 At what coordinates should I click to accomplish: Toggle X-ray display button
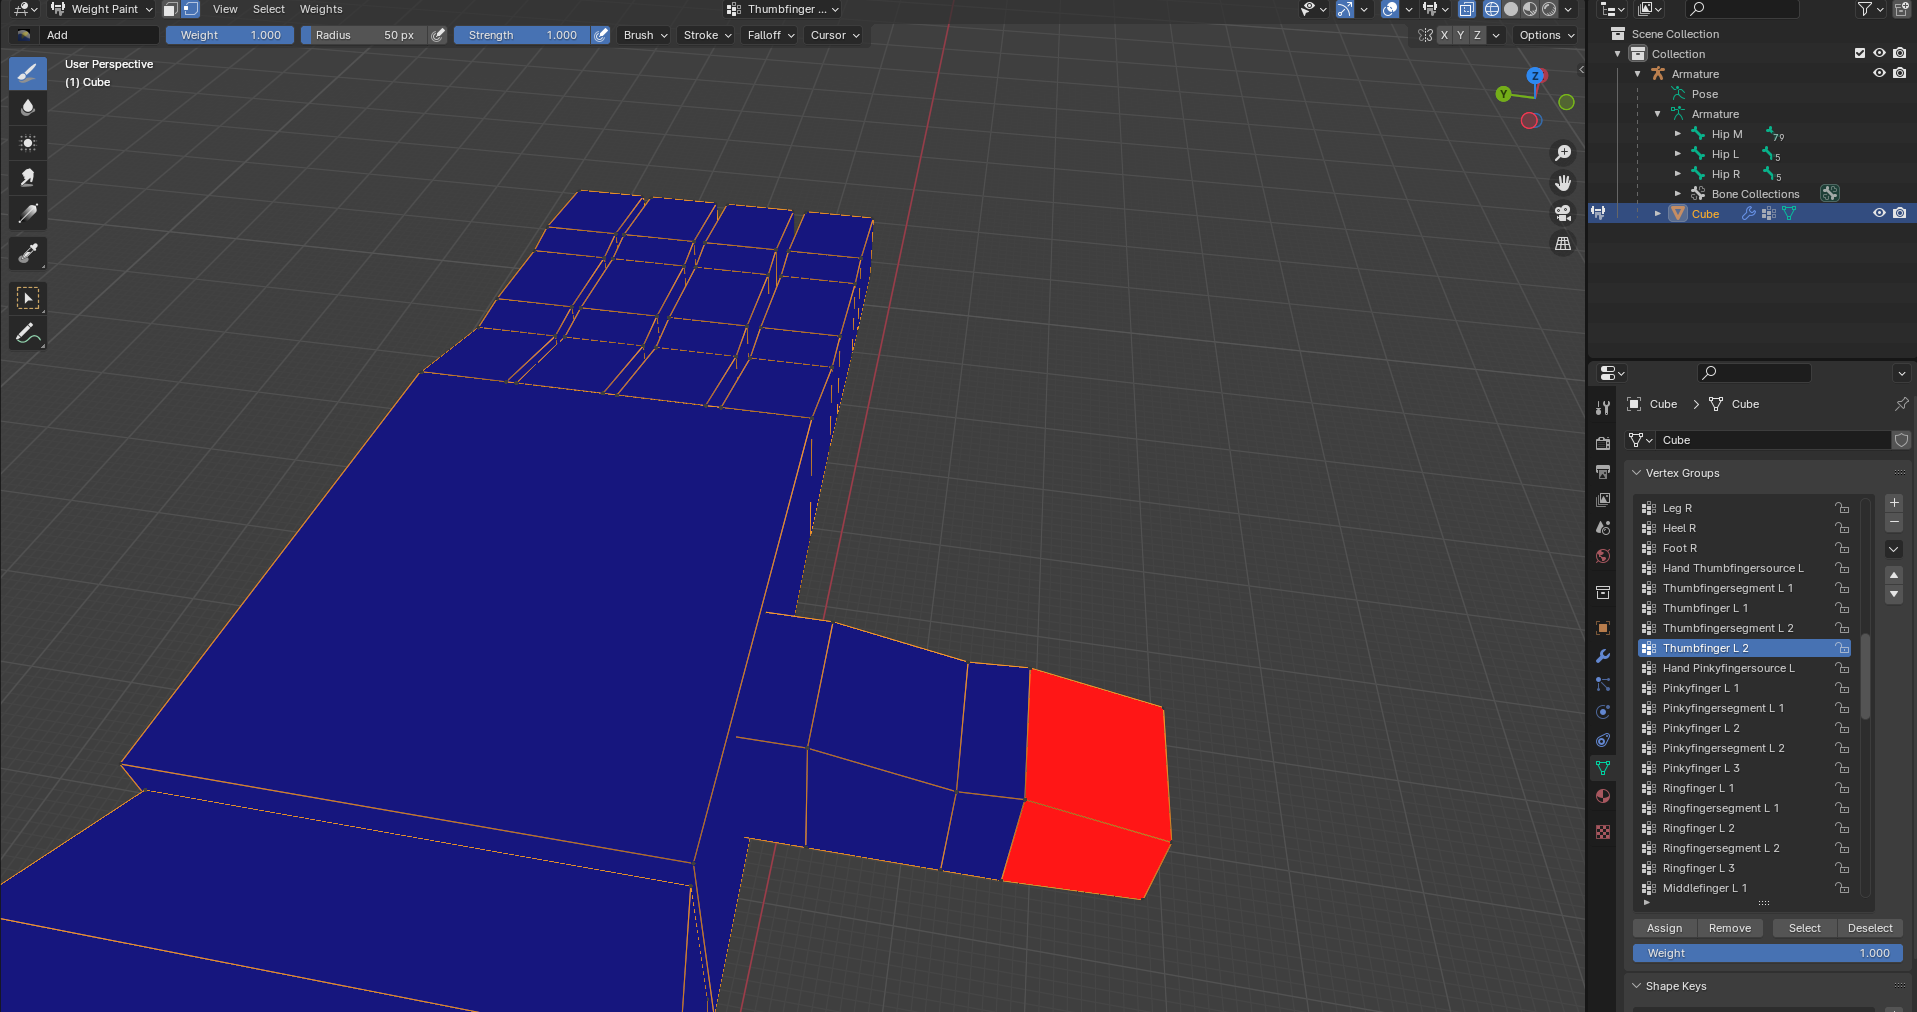pyautogui.click(x=1466, y=9)
